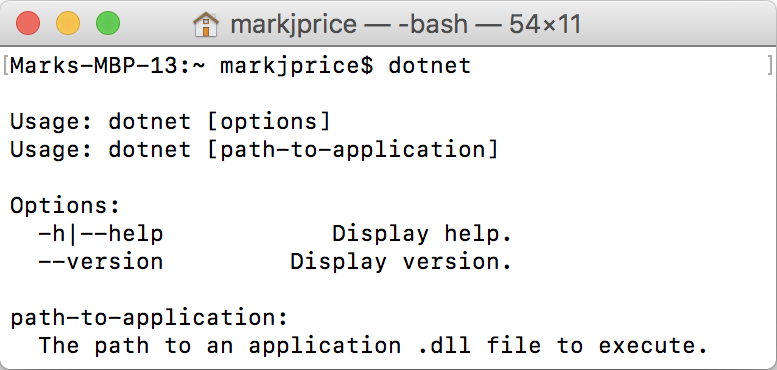Viewport: 777px width, 370px height.
Task: Close the Terminal window with red button
Action: point(28,24)
